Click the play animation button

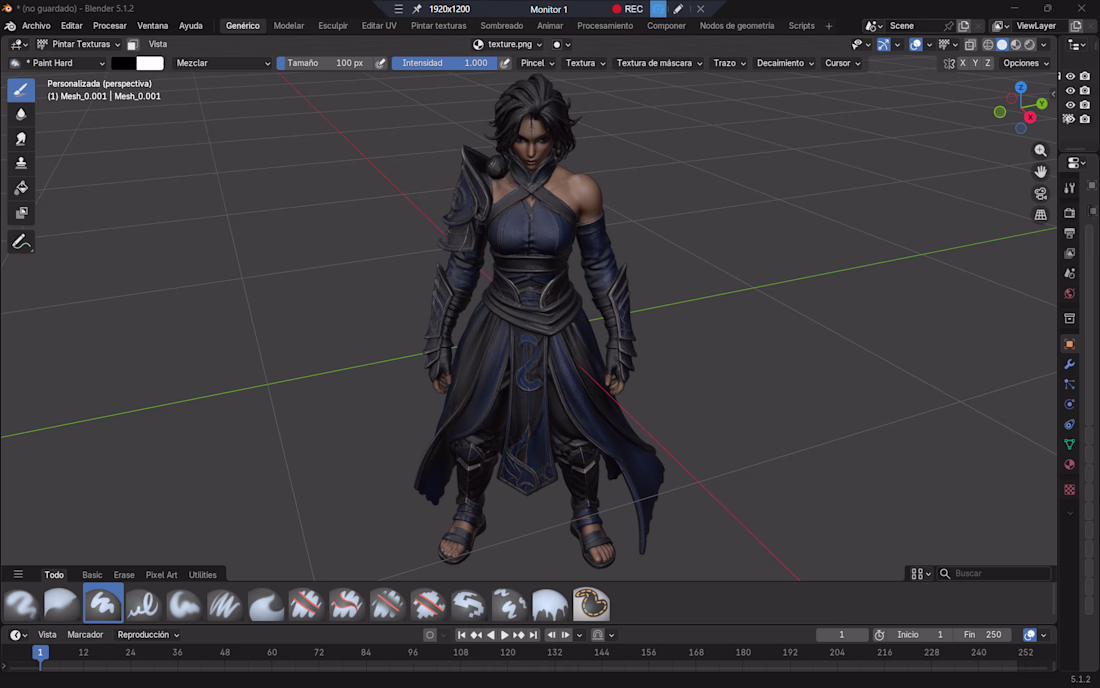coord(504,635)
